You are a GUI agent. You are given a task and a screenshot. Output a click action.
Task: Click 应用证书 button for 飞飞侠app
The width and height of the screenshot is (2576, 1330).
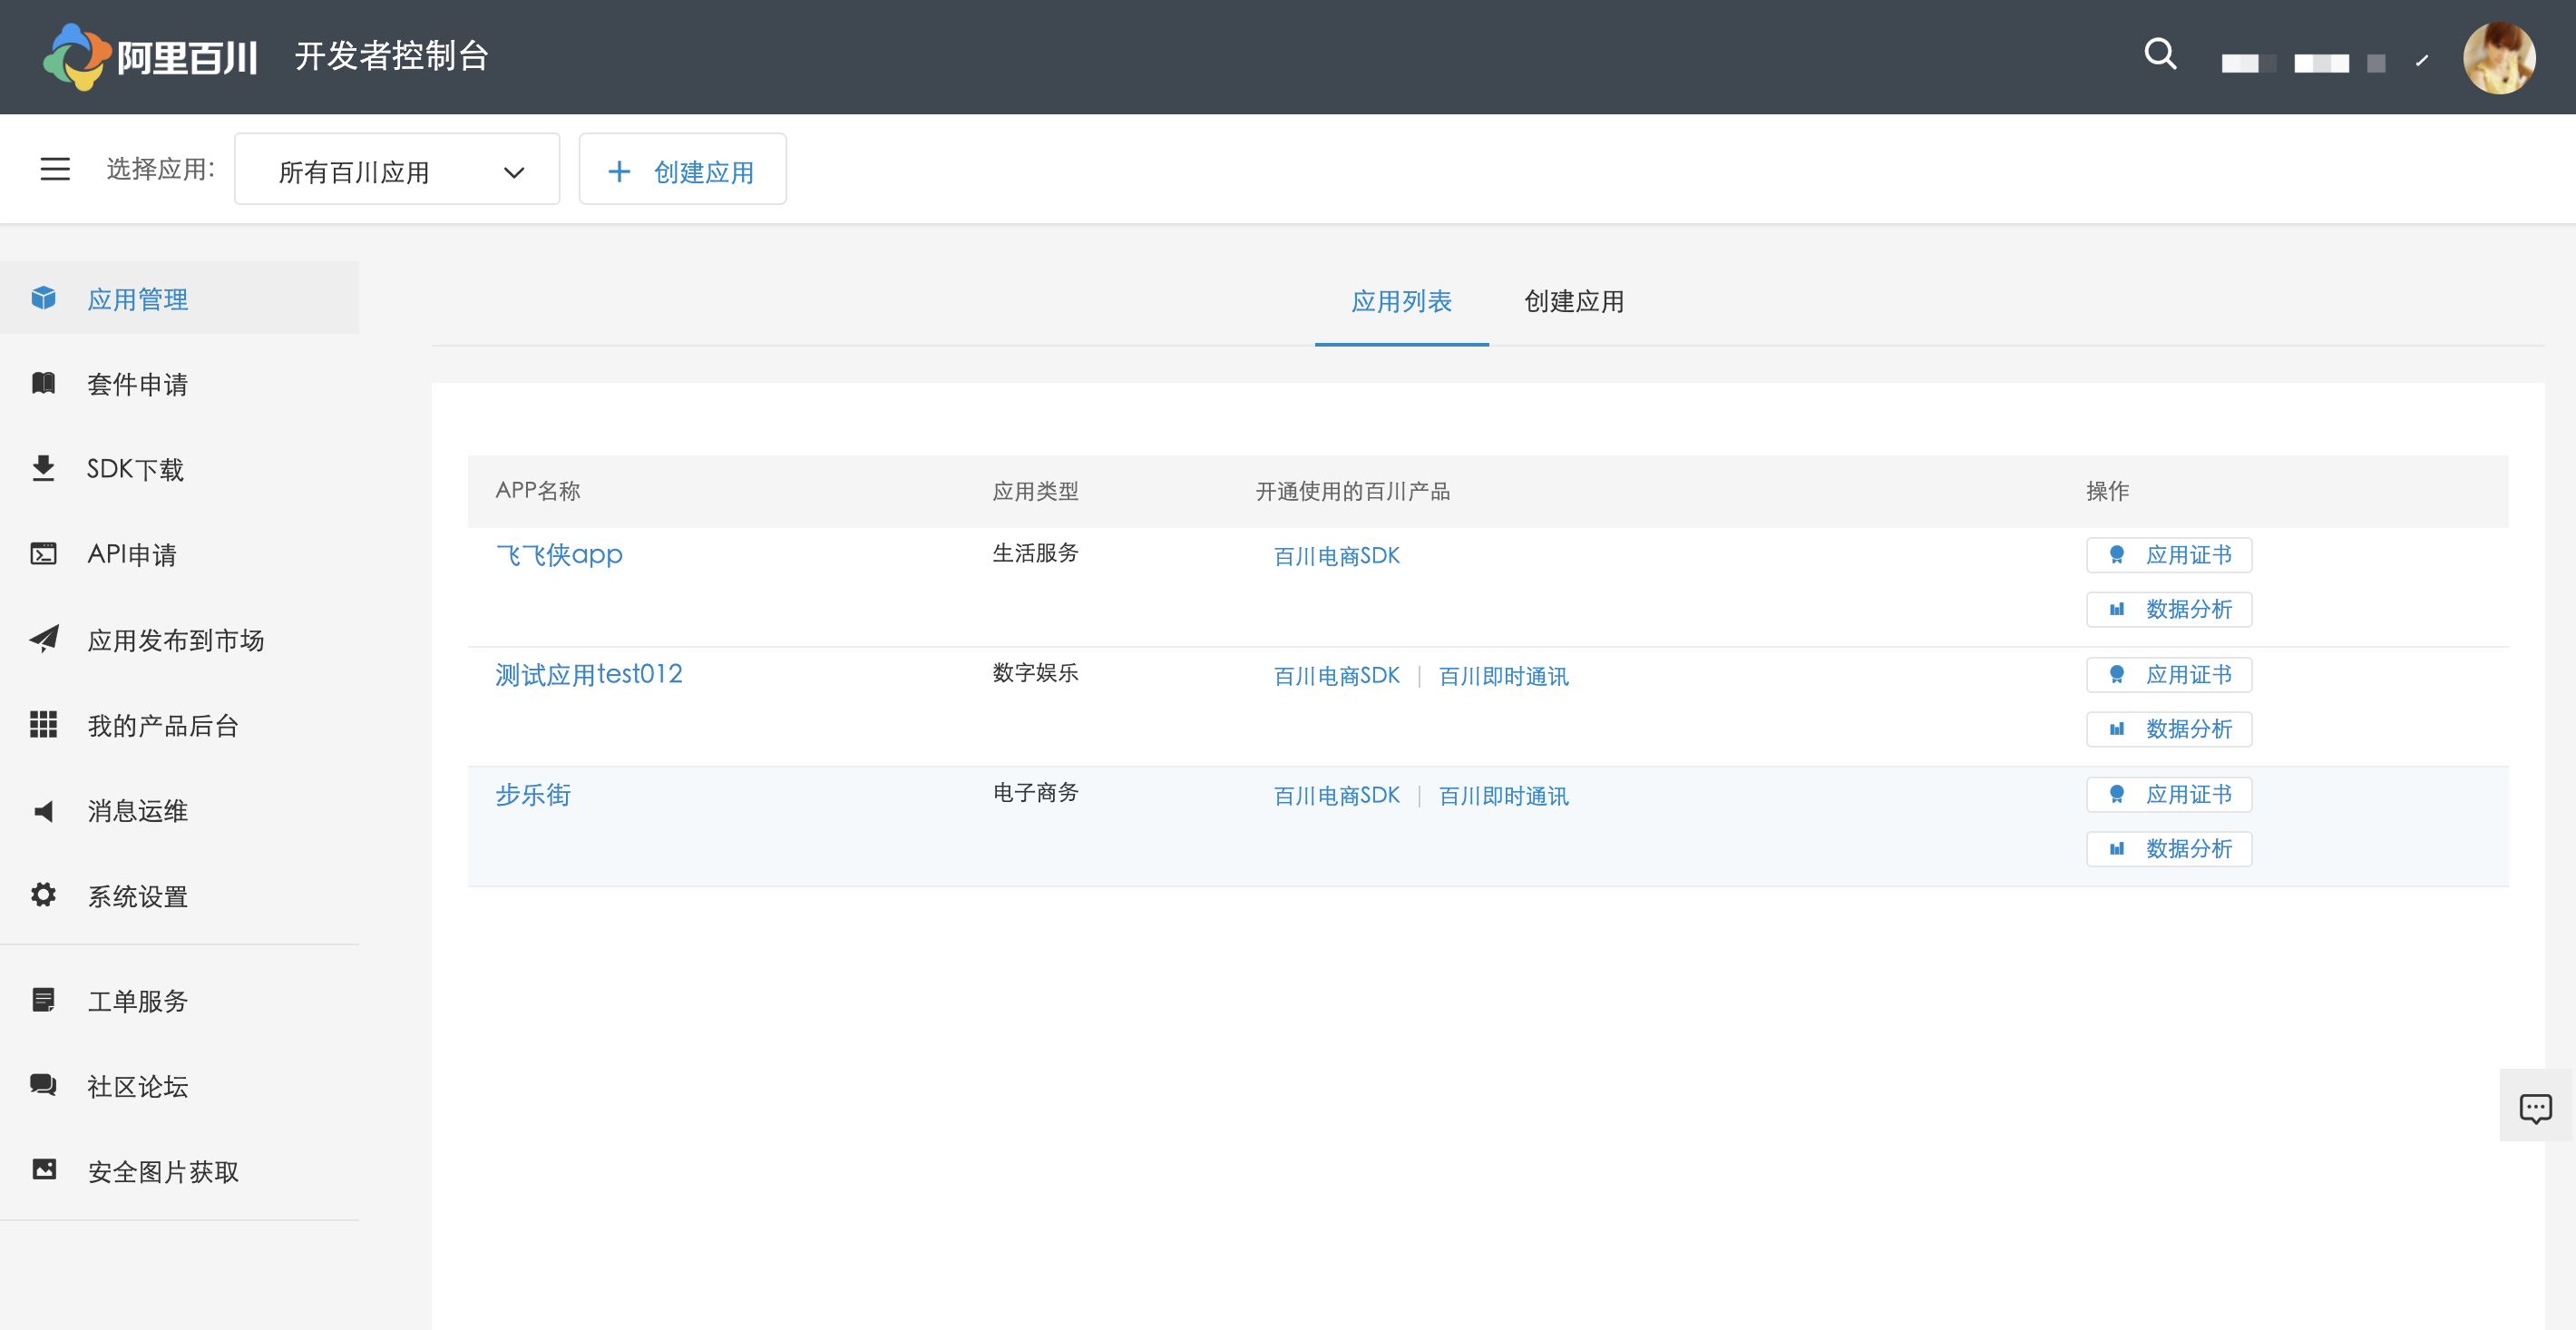pyautogui.click(x=2169, y=555)
